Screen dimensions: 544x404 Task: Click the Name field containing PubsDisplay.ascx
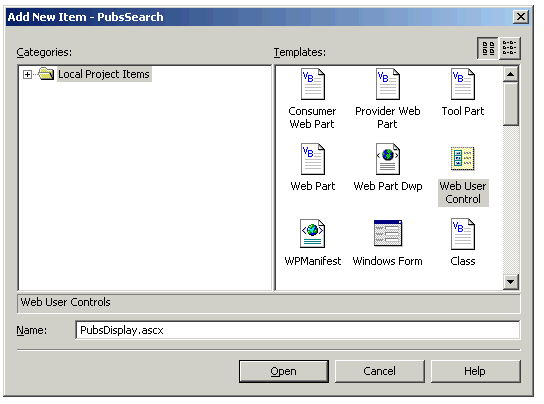tap(297, 330)
